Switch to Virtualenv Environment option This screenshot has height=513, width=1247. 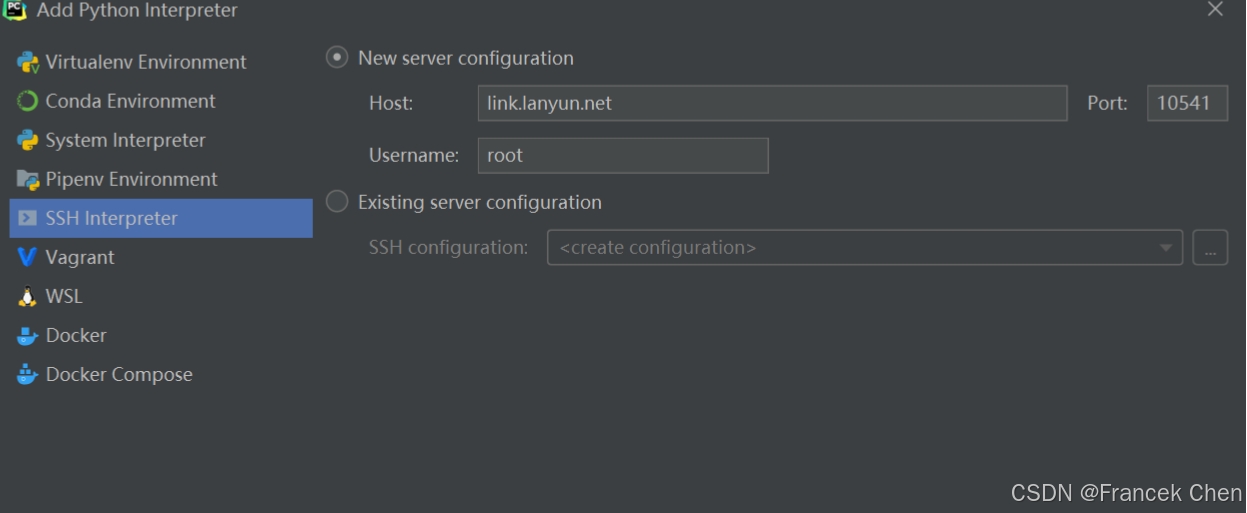(161, 62)
